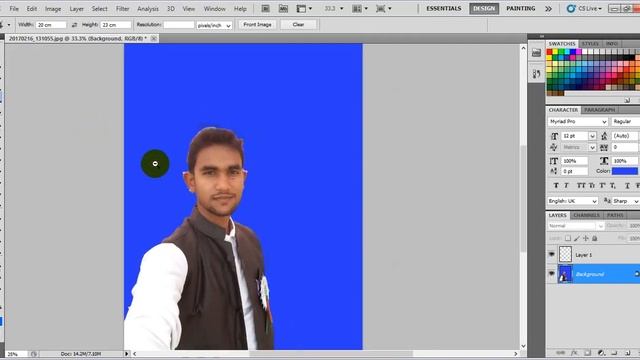Toggle Small Caps in Character panel
The width and height of the screenshot is (640, 360).
[592, 186]
